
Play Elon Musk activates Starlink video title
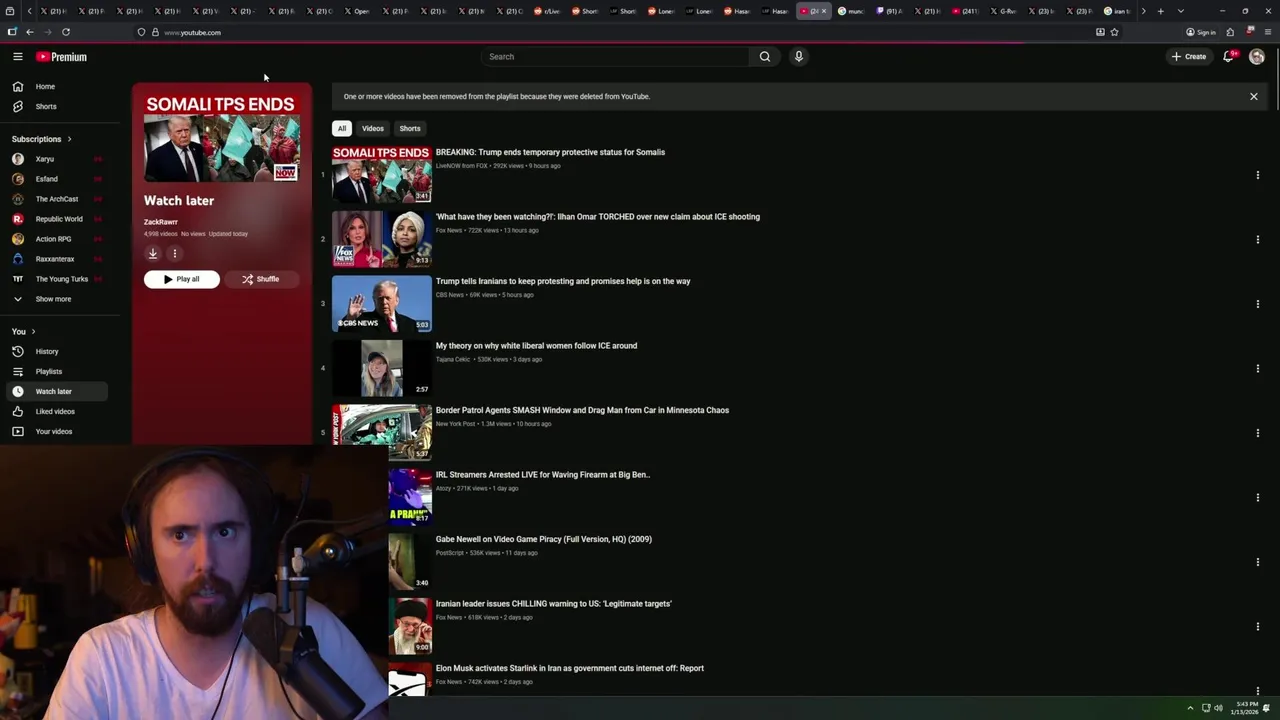[570, 669]
